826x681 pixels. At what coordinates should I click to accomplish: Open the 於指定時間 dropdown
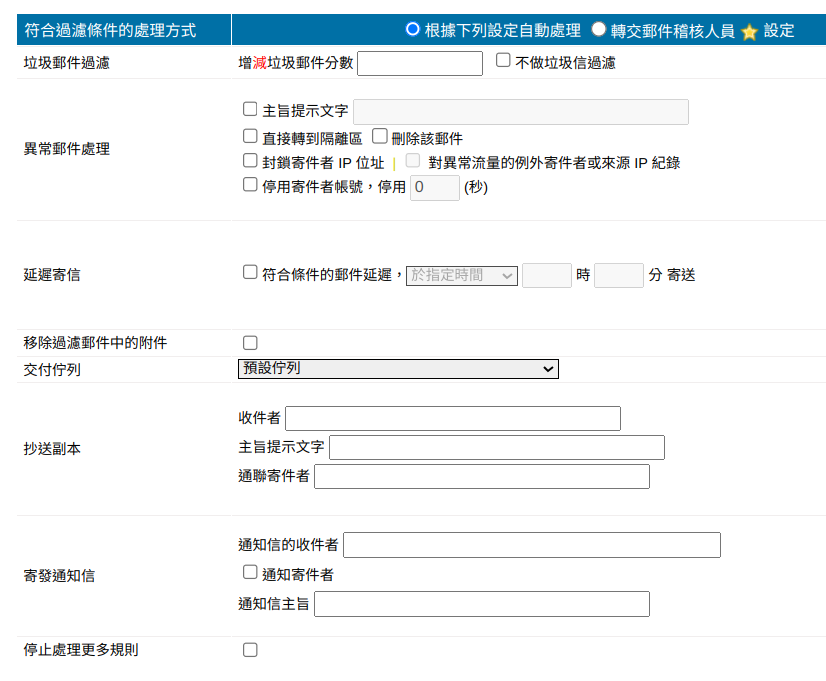coord(461,275)
